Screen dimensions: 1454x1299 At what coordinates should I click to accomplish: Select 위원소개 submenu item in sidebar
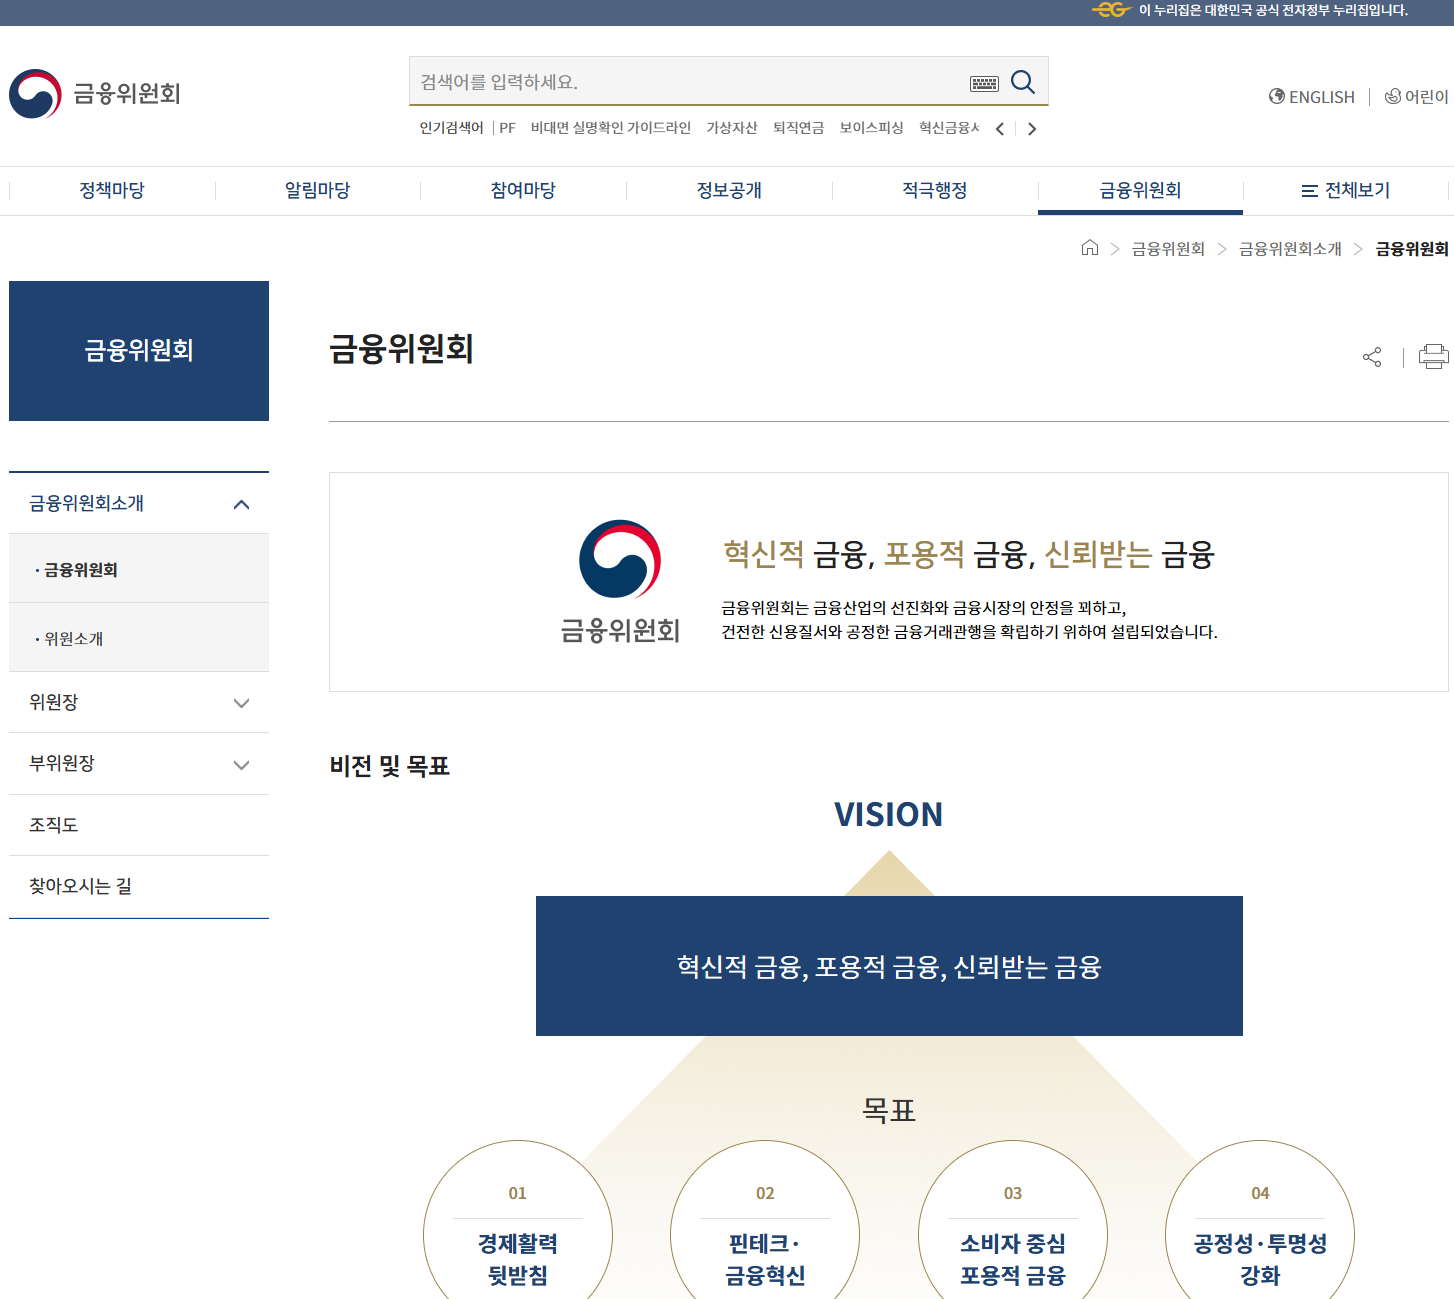coord(139,638)
